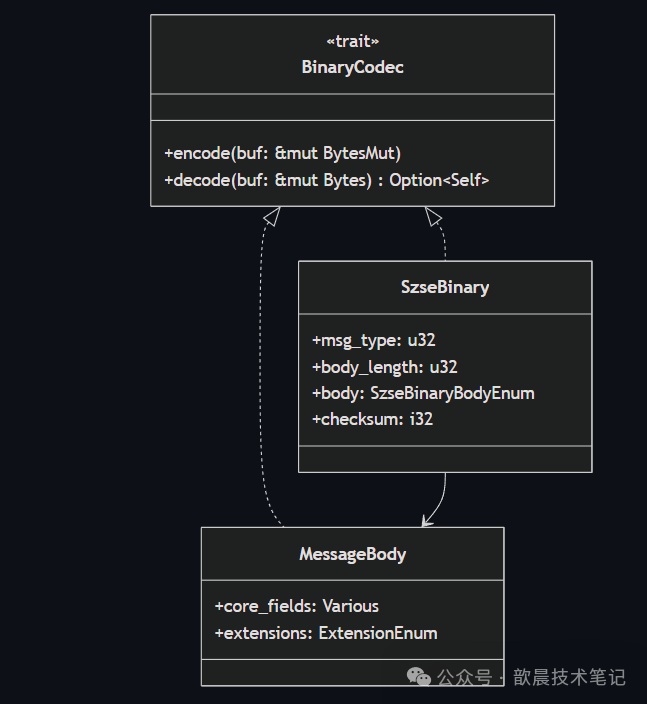Select the +decode(buf: &mut Bytes) method line
Viewport: 647px width, 704px height.
coord(326,180)
